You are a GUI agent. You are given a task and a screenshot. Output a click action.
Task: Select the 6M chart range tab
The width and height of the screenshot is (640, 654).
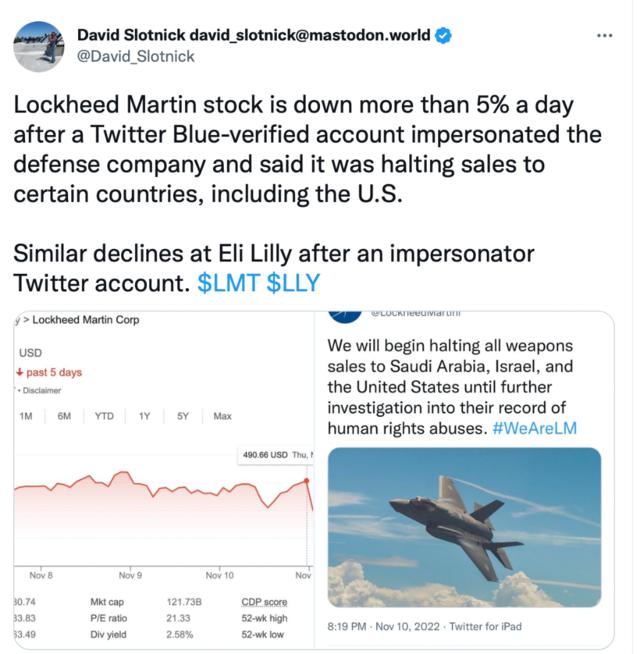coord(64,416)
